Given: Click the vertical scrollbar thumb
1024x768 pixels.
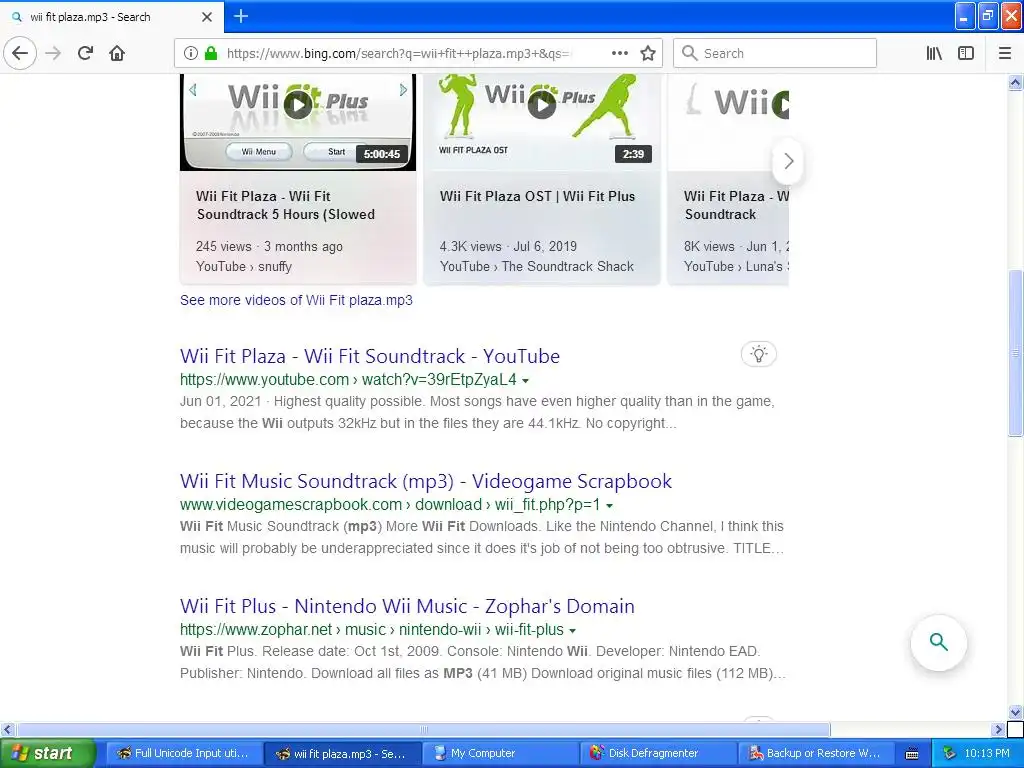Looking at the screenshot, I should (1015, 353).
